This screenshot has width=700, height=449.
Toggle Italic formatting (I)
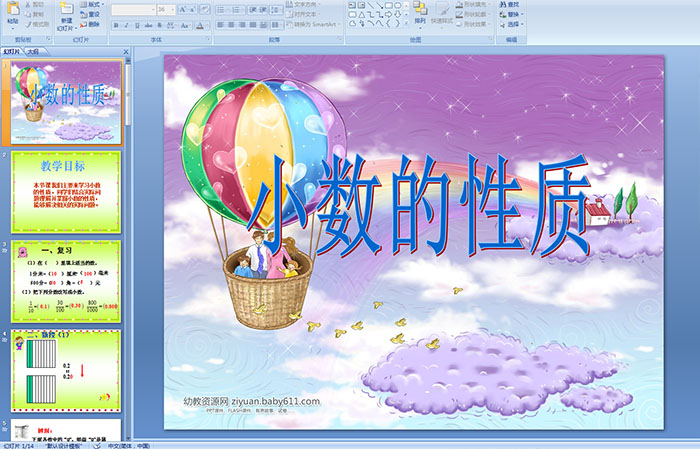126,25
